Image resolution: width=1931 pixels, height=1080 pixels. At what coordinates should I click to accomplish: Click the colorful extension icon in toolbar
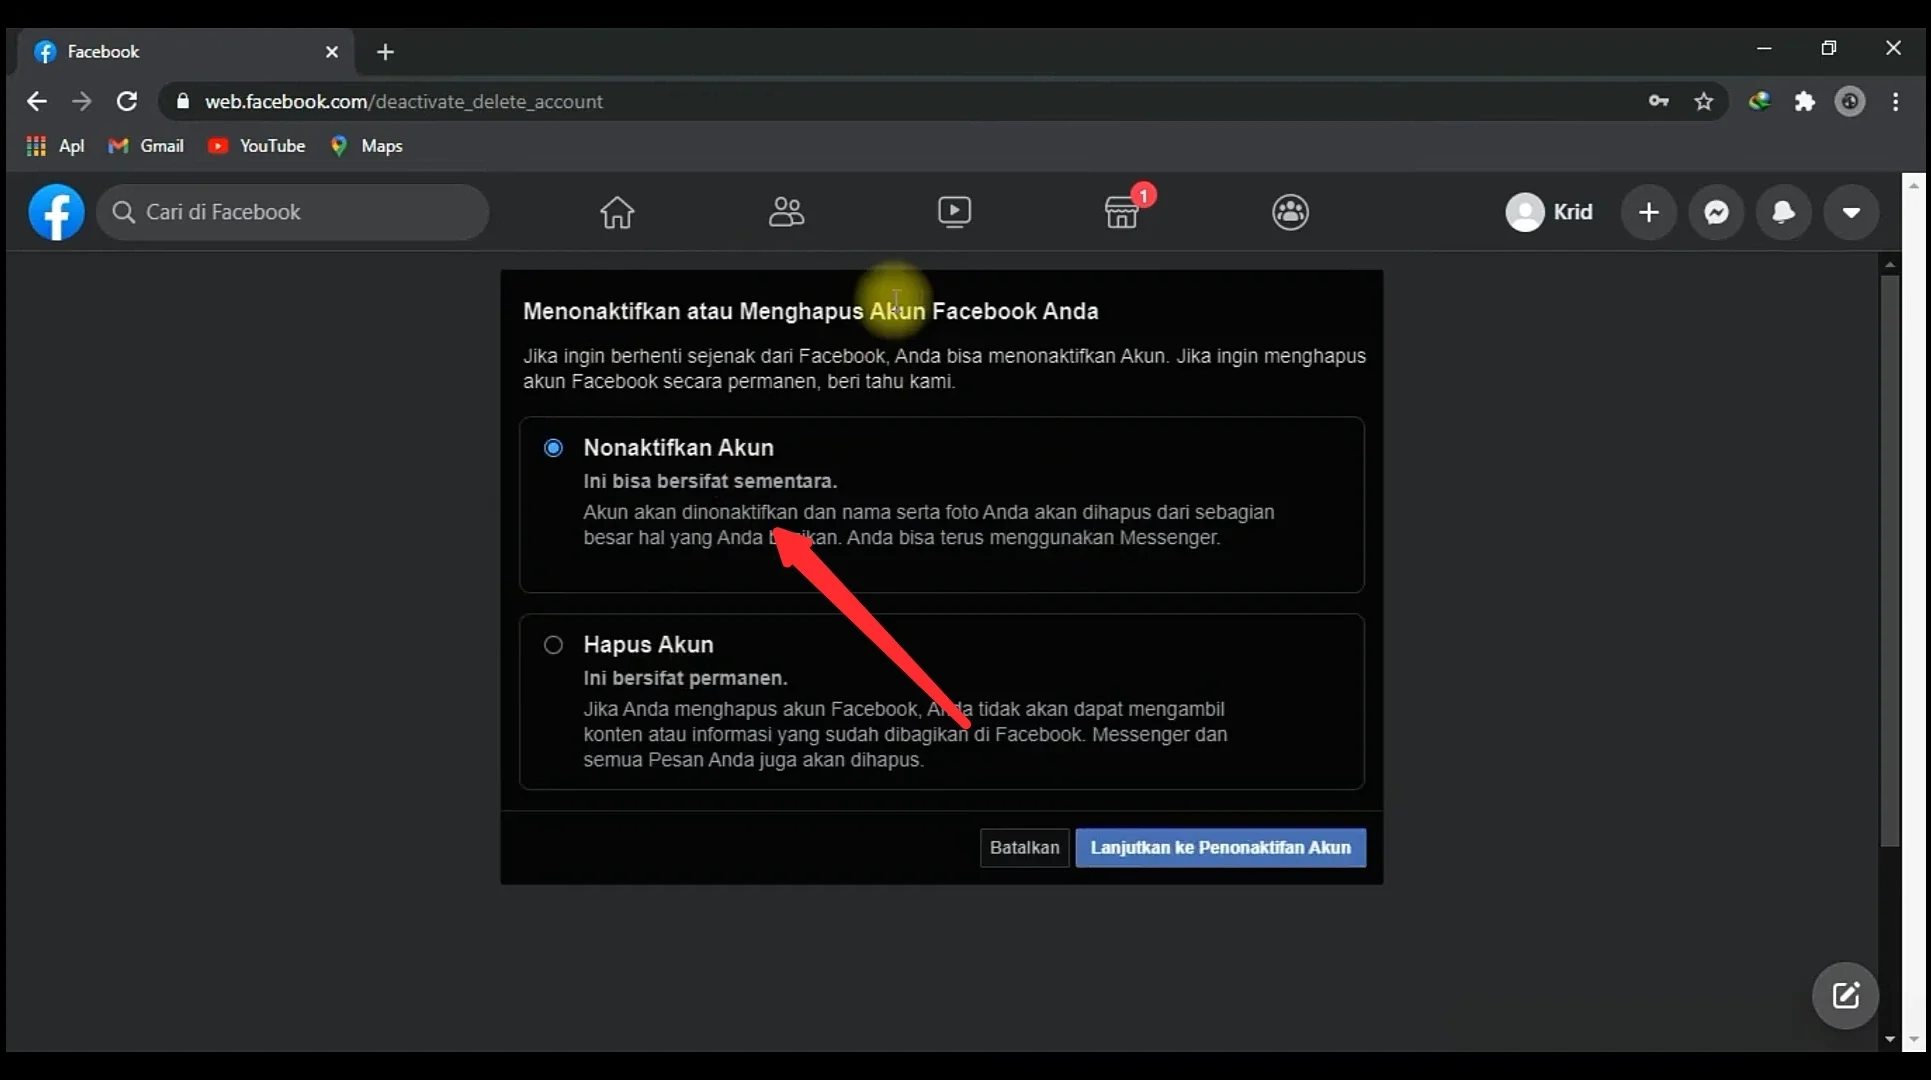click(1760, 101)
